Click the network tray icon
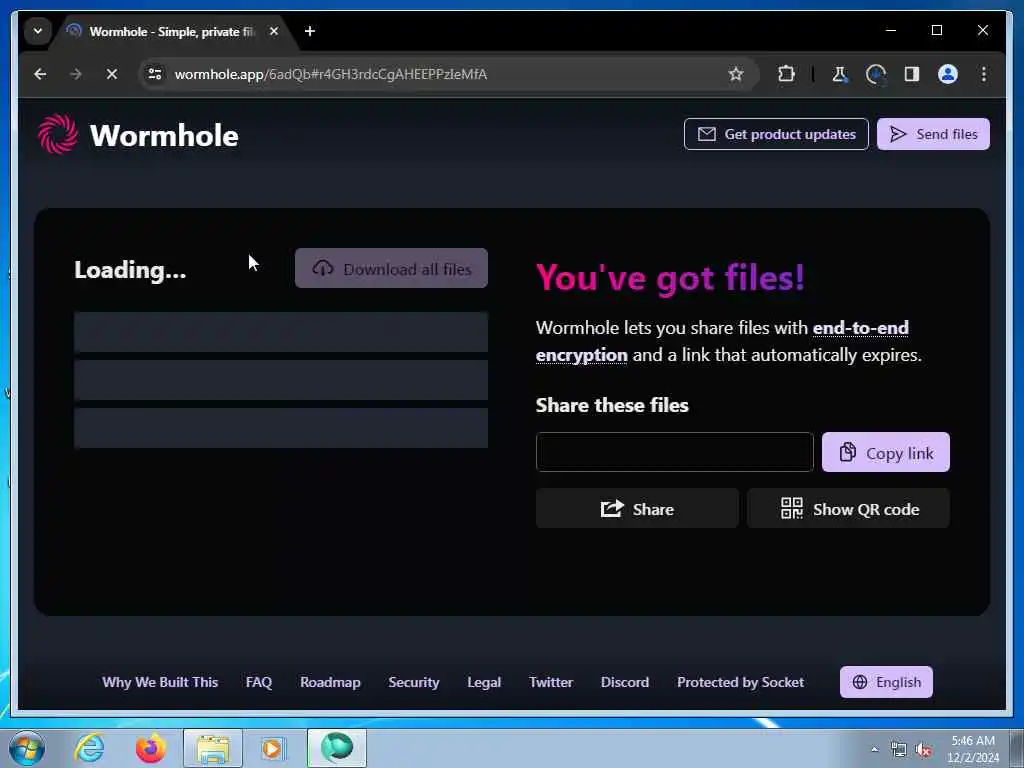The width and height of the screenshot is (1024, 768). (899, 750)
